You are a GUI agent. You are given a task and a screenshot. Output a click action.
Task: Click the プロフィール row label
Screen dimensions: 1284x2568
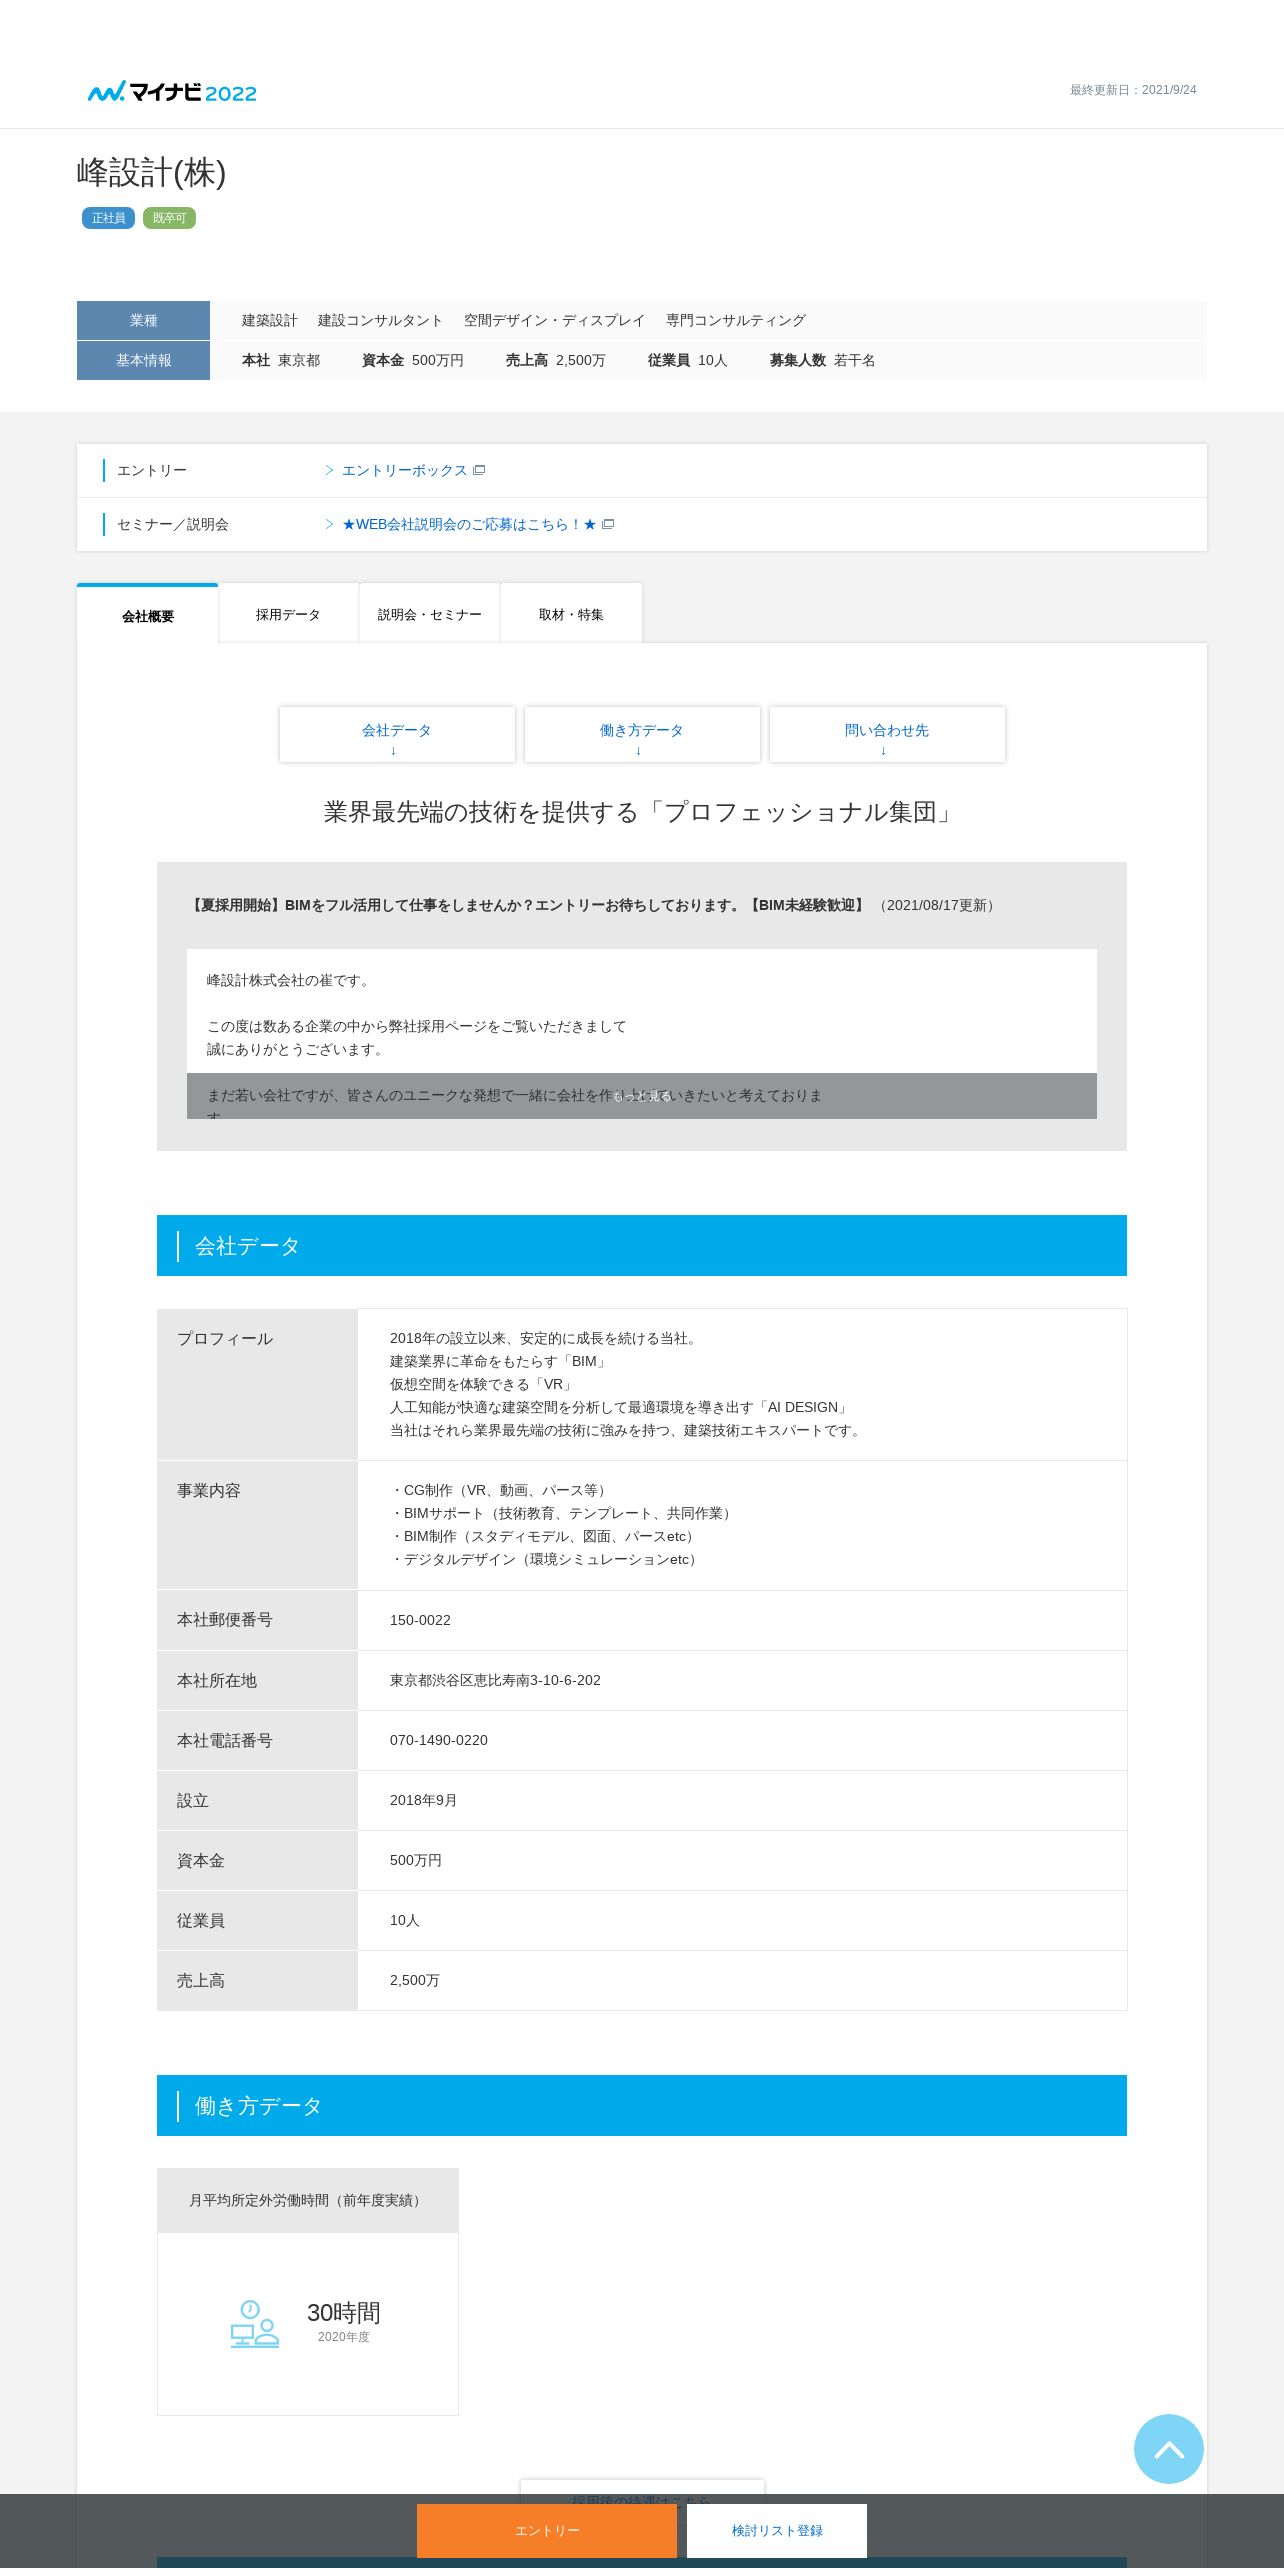225,1339
